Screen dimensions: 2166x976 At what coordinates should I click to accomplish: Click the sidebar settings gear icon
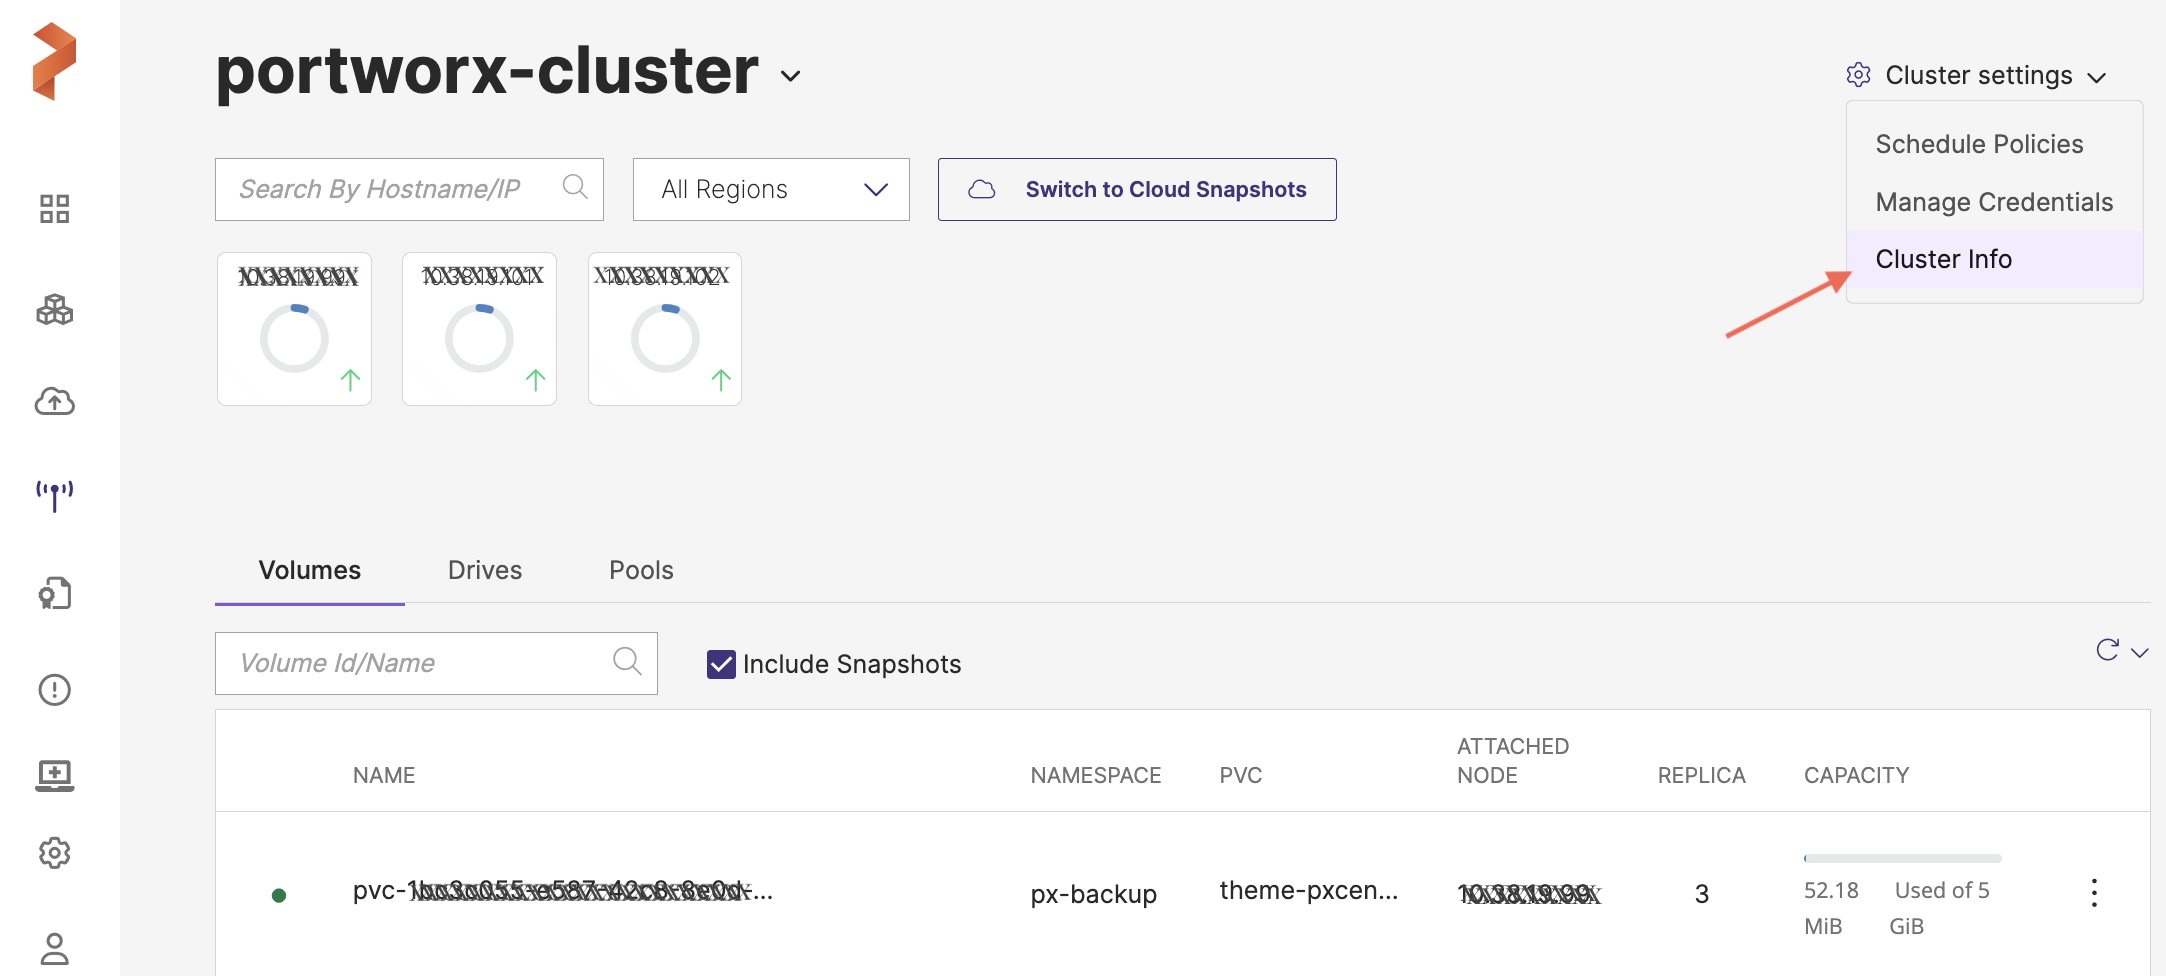click(54, 853)
